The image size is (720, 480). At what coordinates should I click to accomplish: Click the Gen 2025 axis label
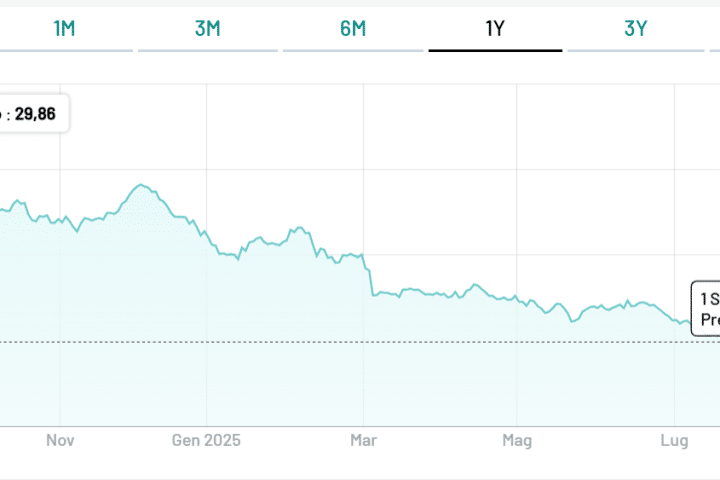[206, 440]
